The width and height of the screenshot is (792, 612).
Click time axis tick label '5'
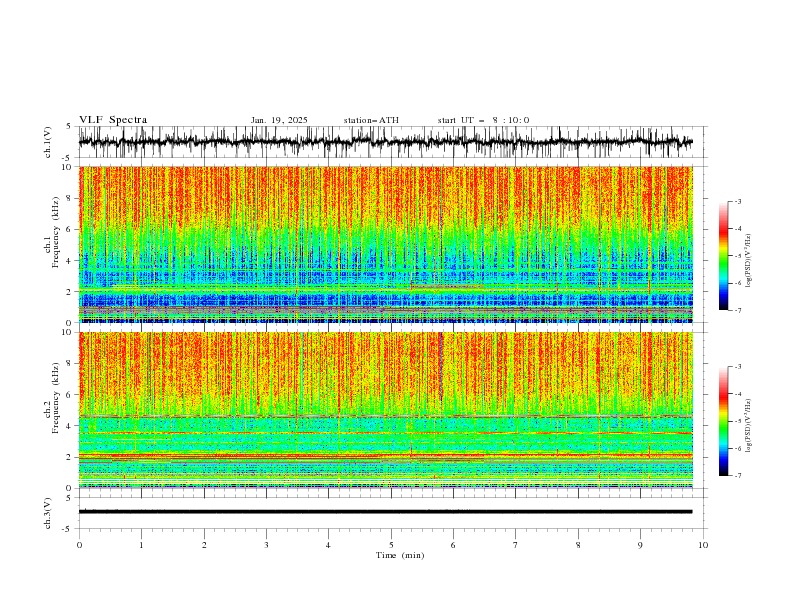391,545
